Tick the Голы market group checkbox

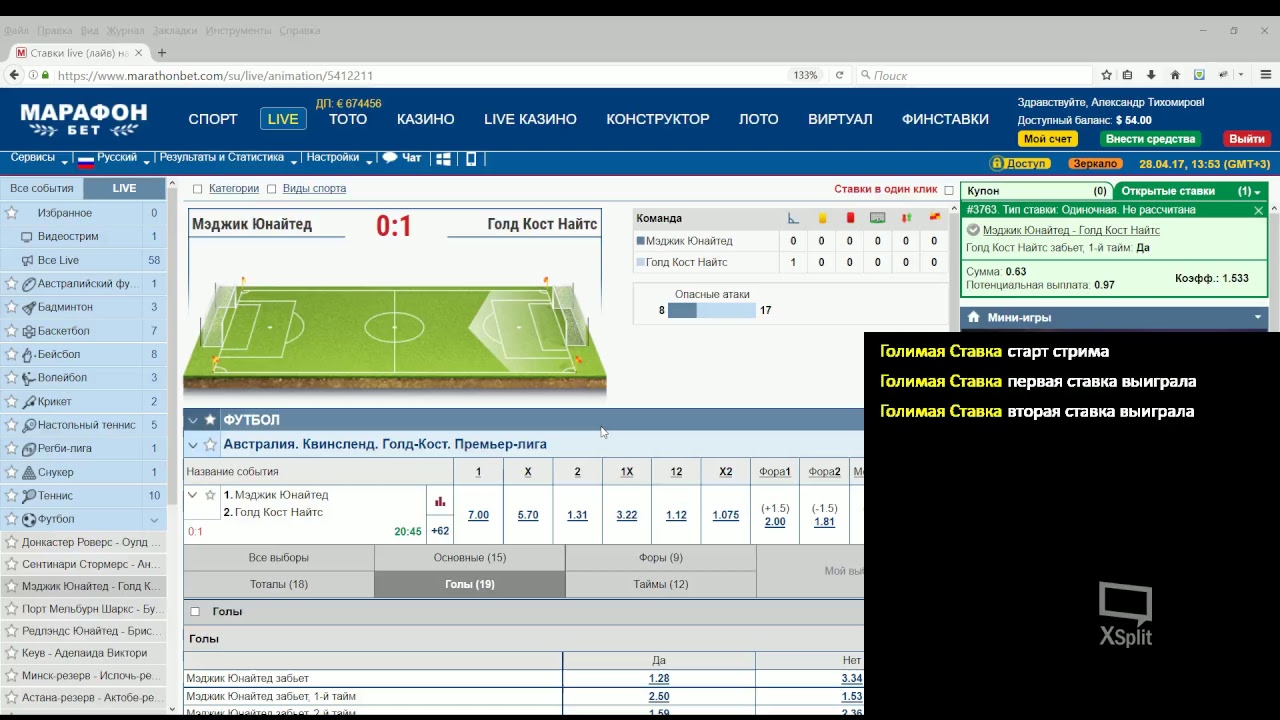click(195, 611)
